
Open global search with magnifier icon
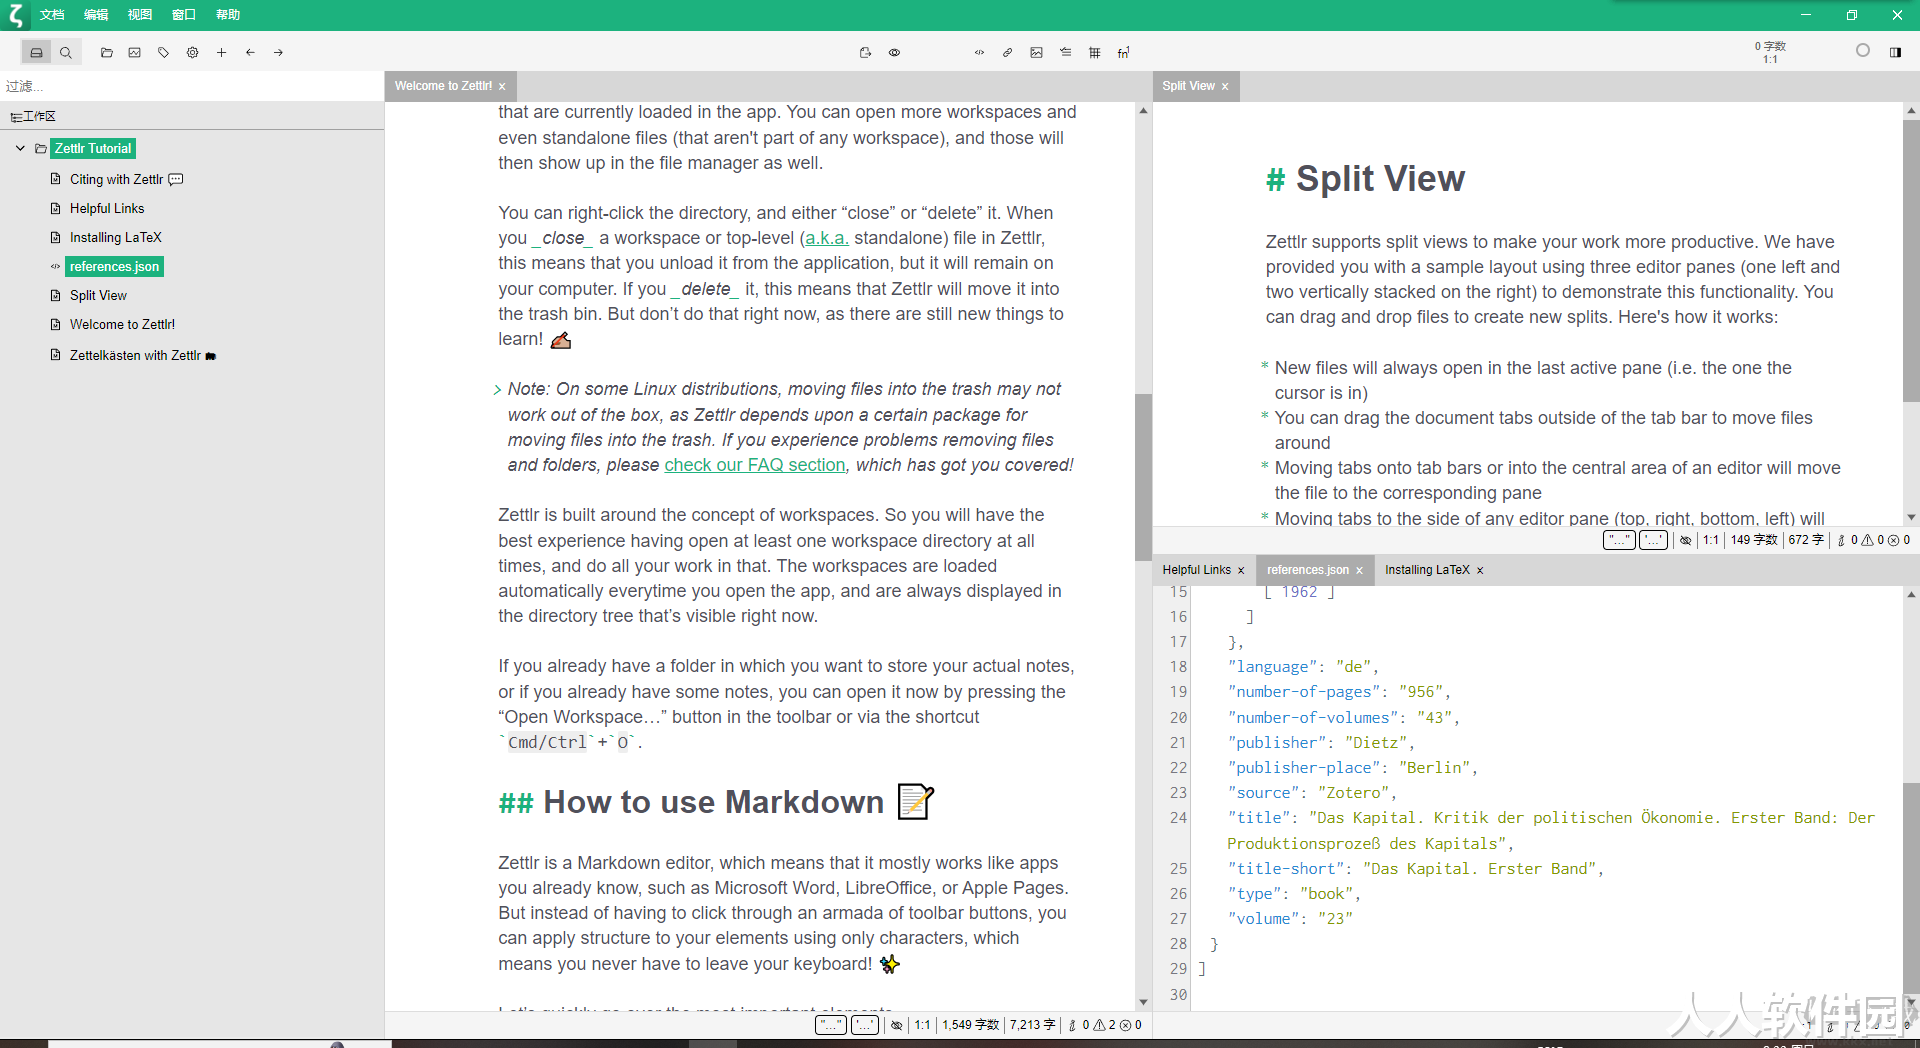pyautogui.click(x=66, y=53)
